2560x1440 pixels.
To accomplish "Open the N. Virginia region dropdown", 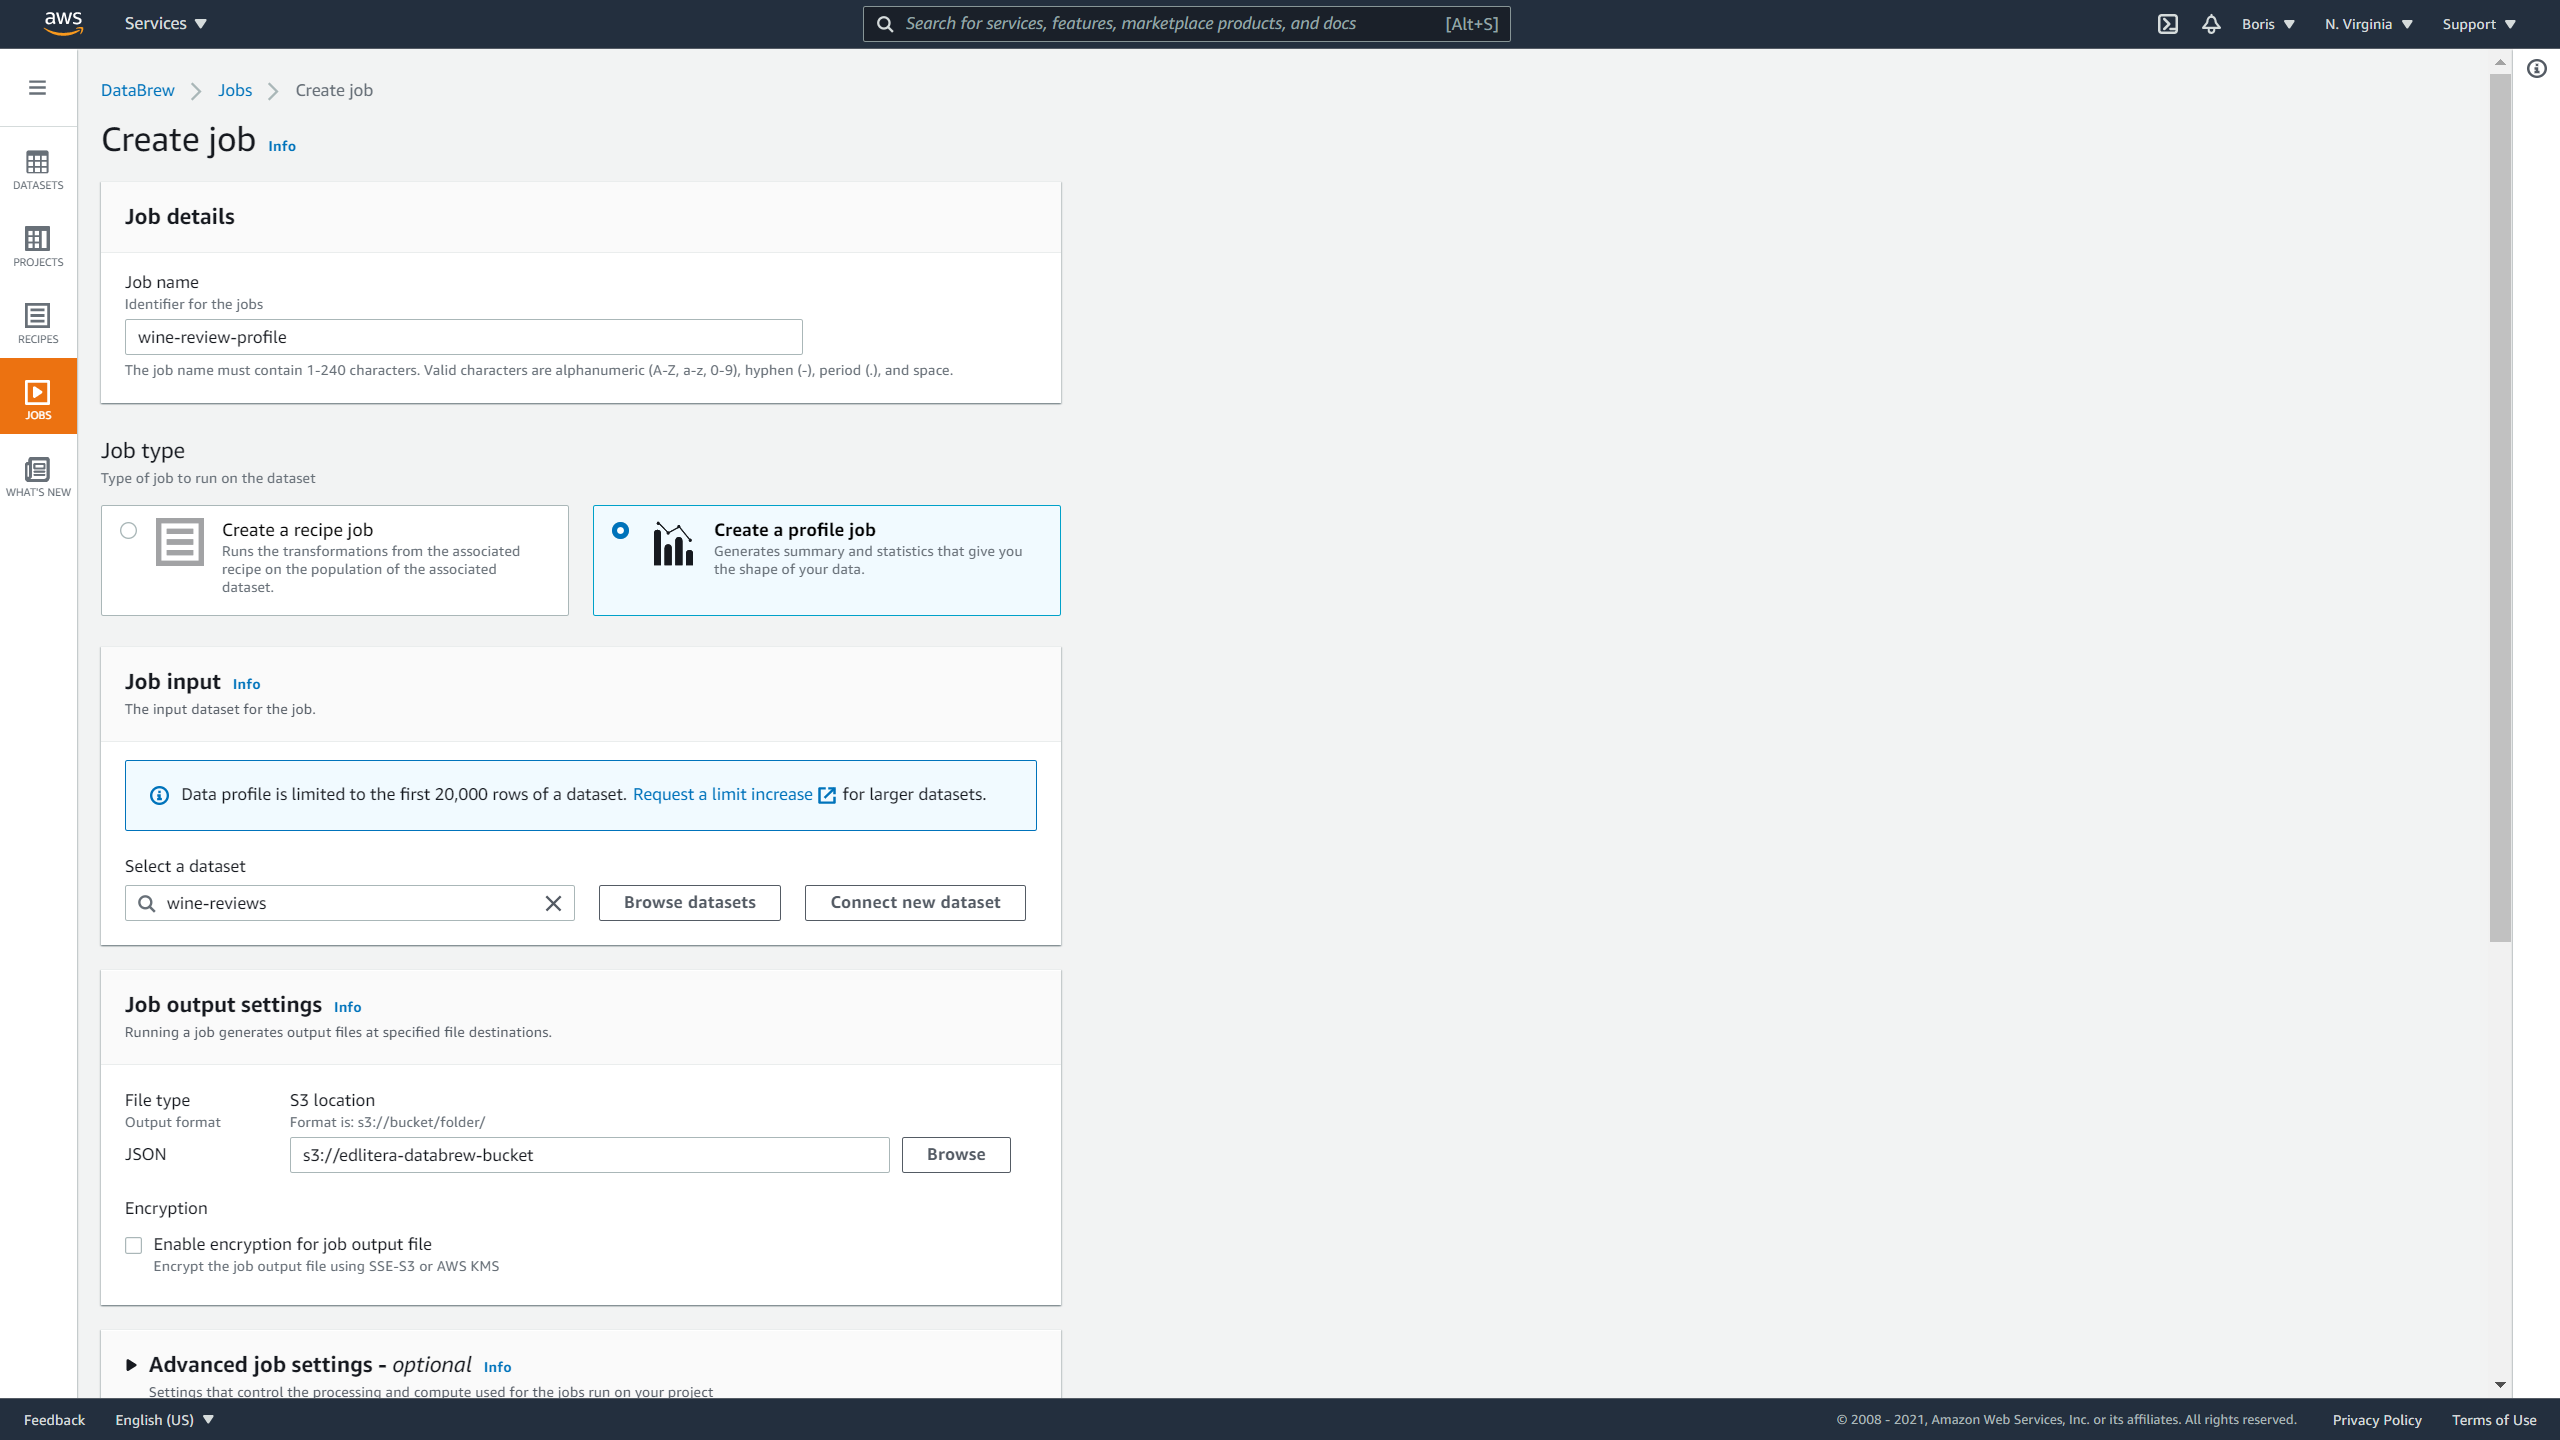I will [x=2369, y=24].
